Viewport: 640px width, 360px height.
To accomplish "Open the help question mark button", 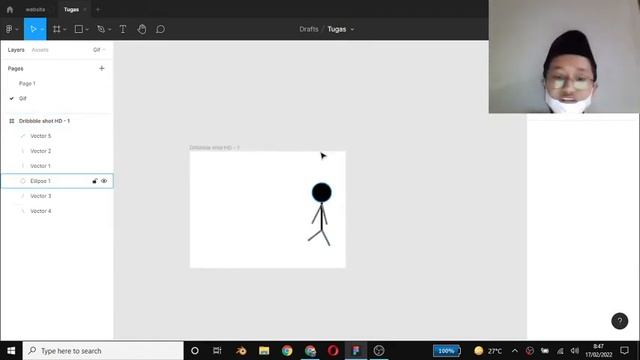I will (620, 321).
